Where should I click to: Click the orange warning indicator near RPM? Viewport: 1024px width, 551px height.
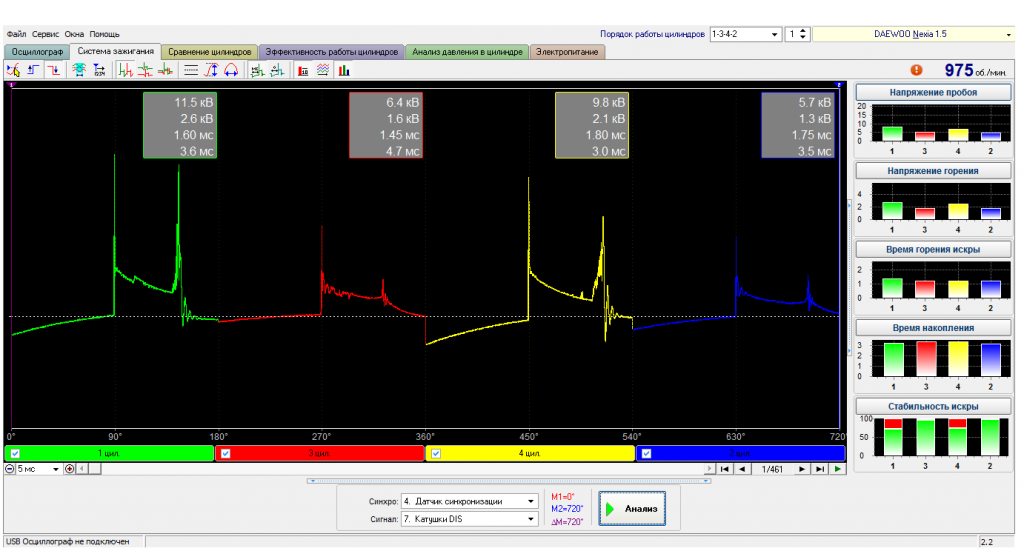tap(916, 70)
